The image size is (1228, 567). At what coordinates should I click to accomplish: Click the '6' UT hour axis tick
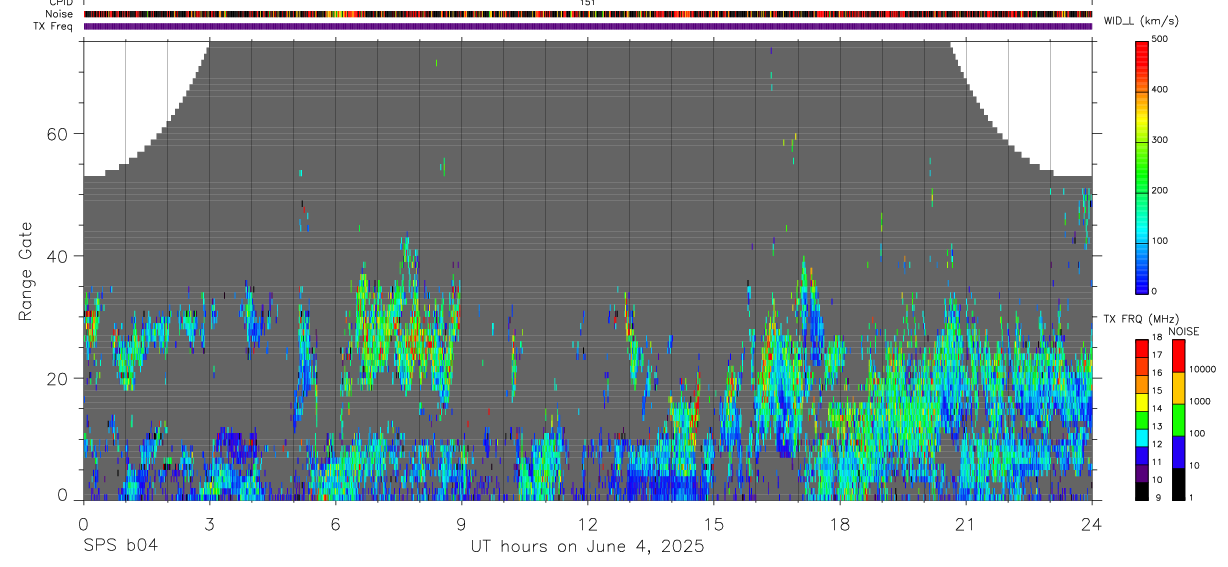coord(335,524)
